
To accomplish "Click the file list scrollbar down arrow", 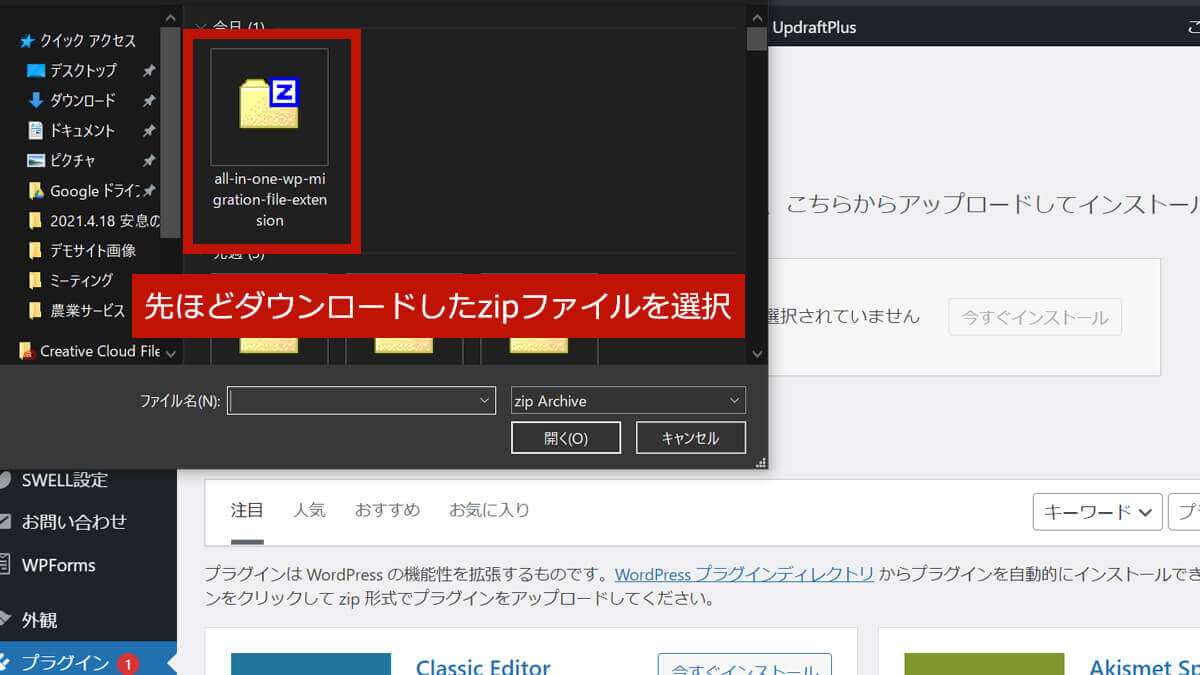I will coord(757,353).
